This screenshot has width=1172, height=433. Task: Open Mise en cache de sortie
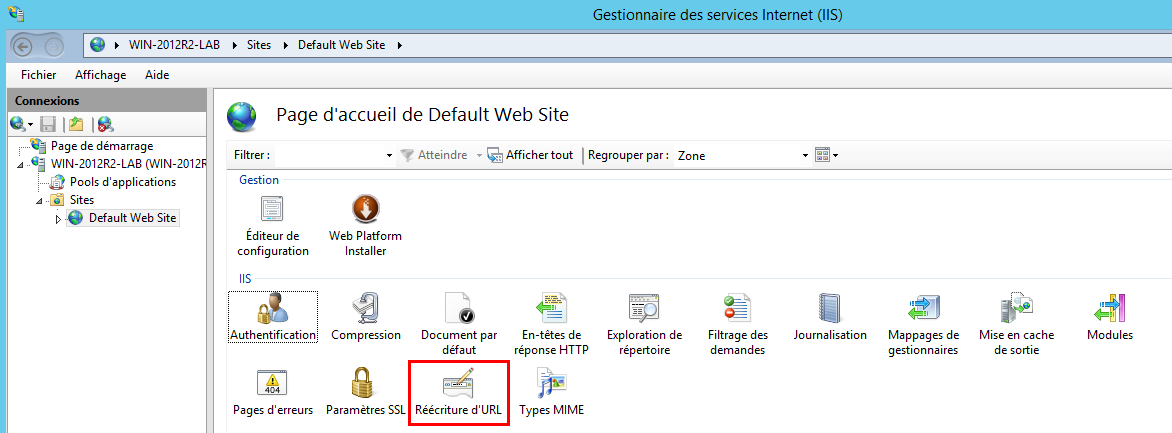pos(1017,324)
